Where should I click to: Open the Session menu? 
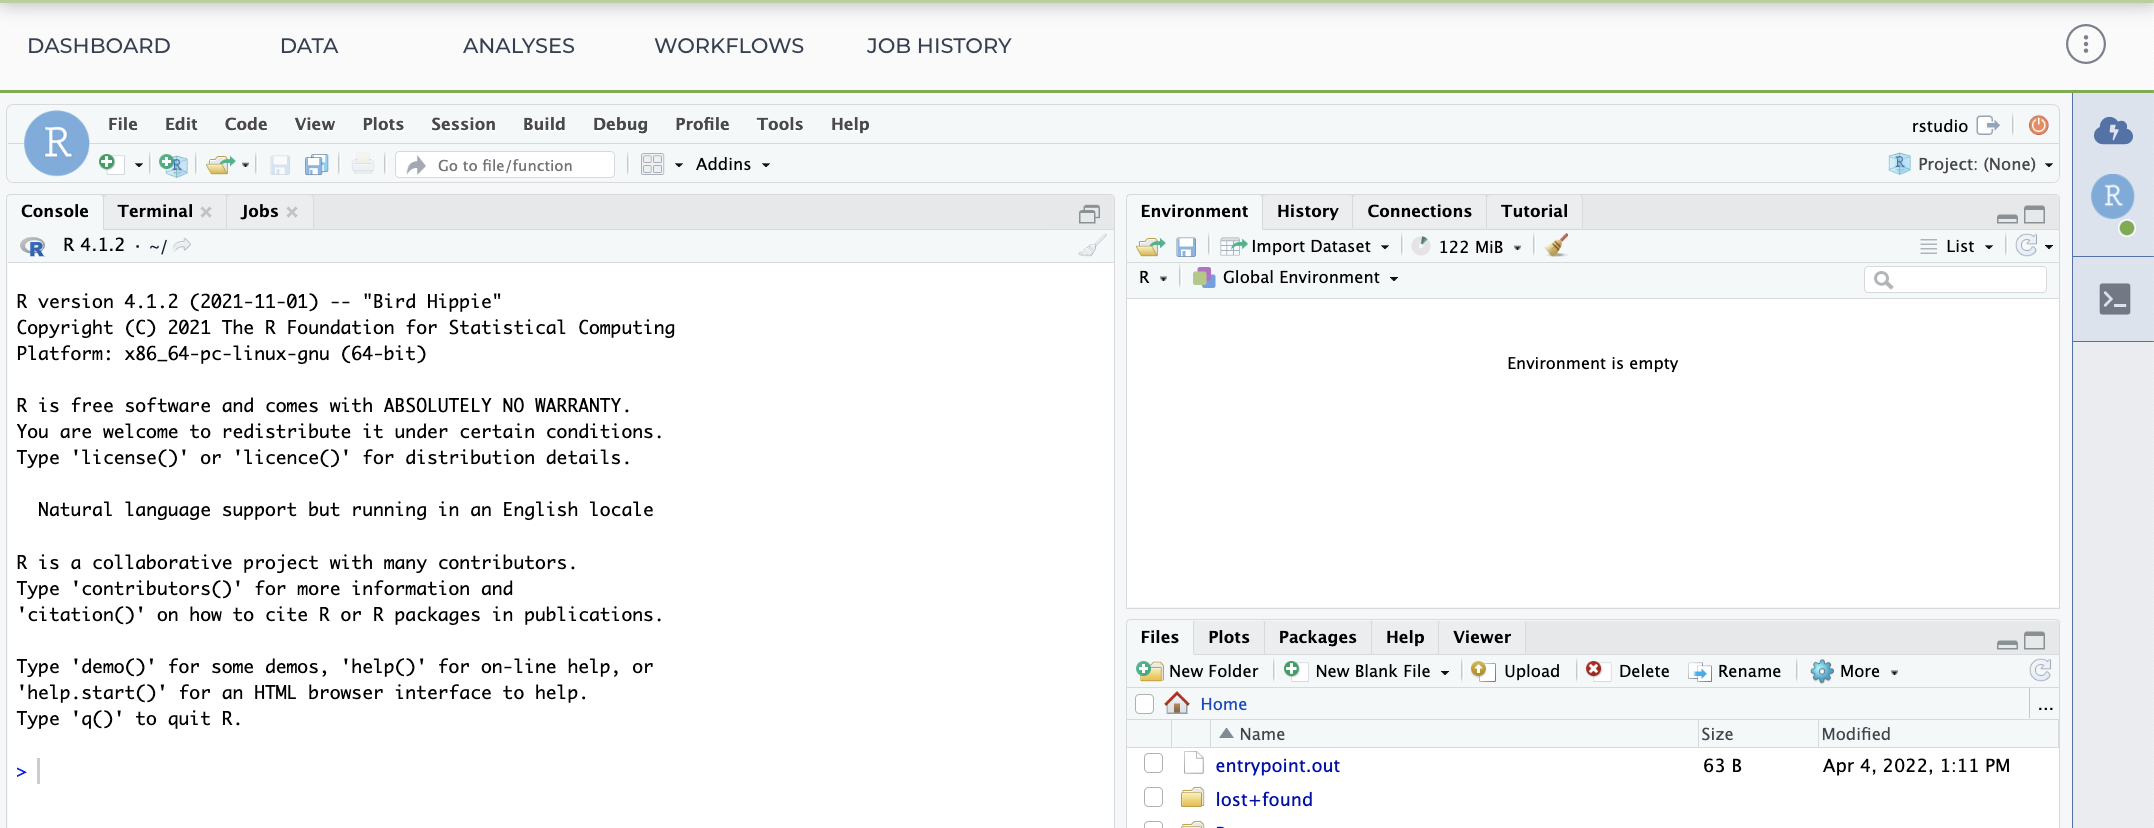[463, 124]
